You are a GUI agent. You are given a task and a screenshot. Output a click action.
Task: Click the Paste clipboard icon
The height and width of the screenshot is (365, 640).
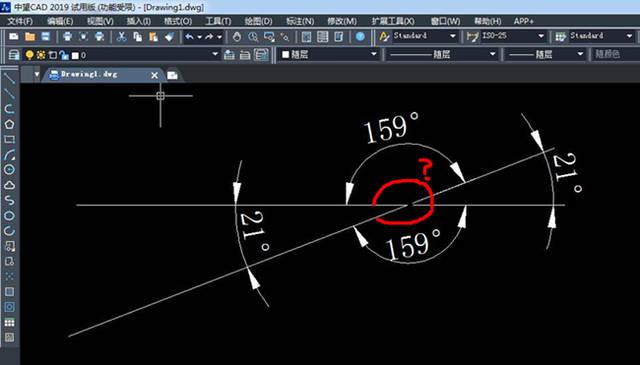(x=153, y=37)
